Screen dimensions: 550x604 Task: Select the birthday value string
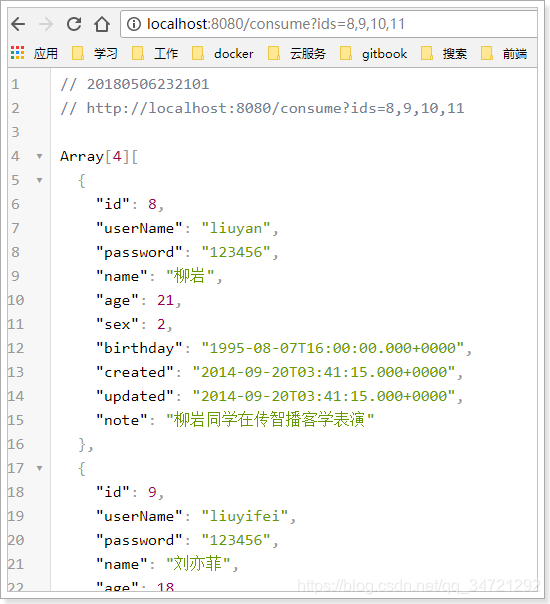[x=332, y=348]
